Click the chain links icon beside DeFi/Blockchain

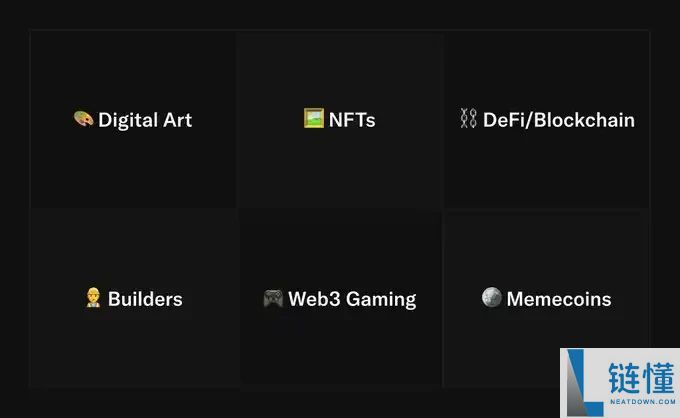tap(468, 118)
